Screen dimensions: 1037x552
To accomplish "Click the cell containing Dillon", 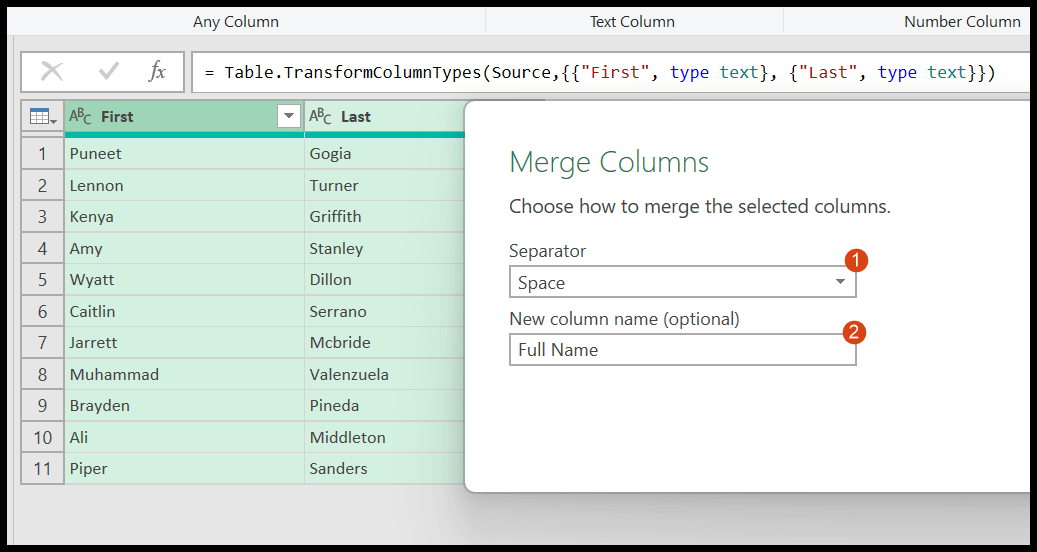I will [384, 280].
